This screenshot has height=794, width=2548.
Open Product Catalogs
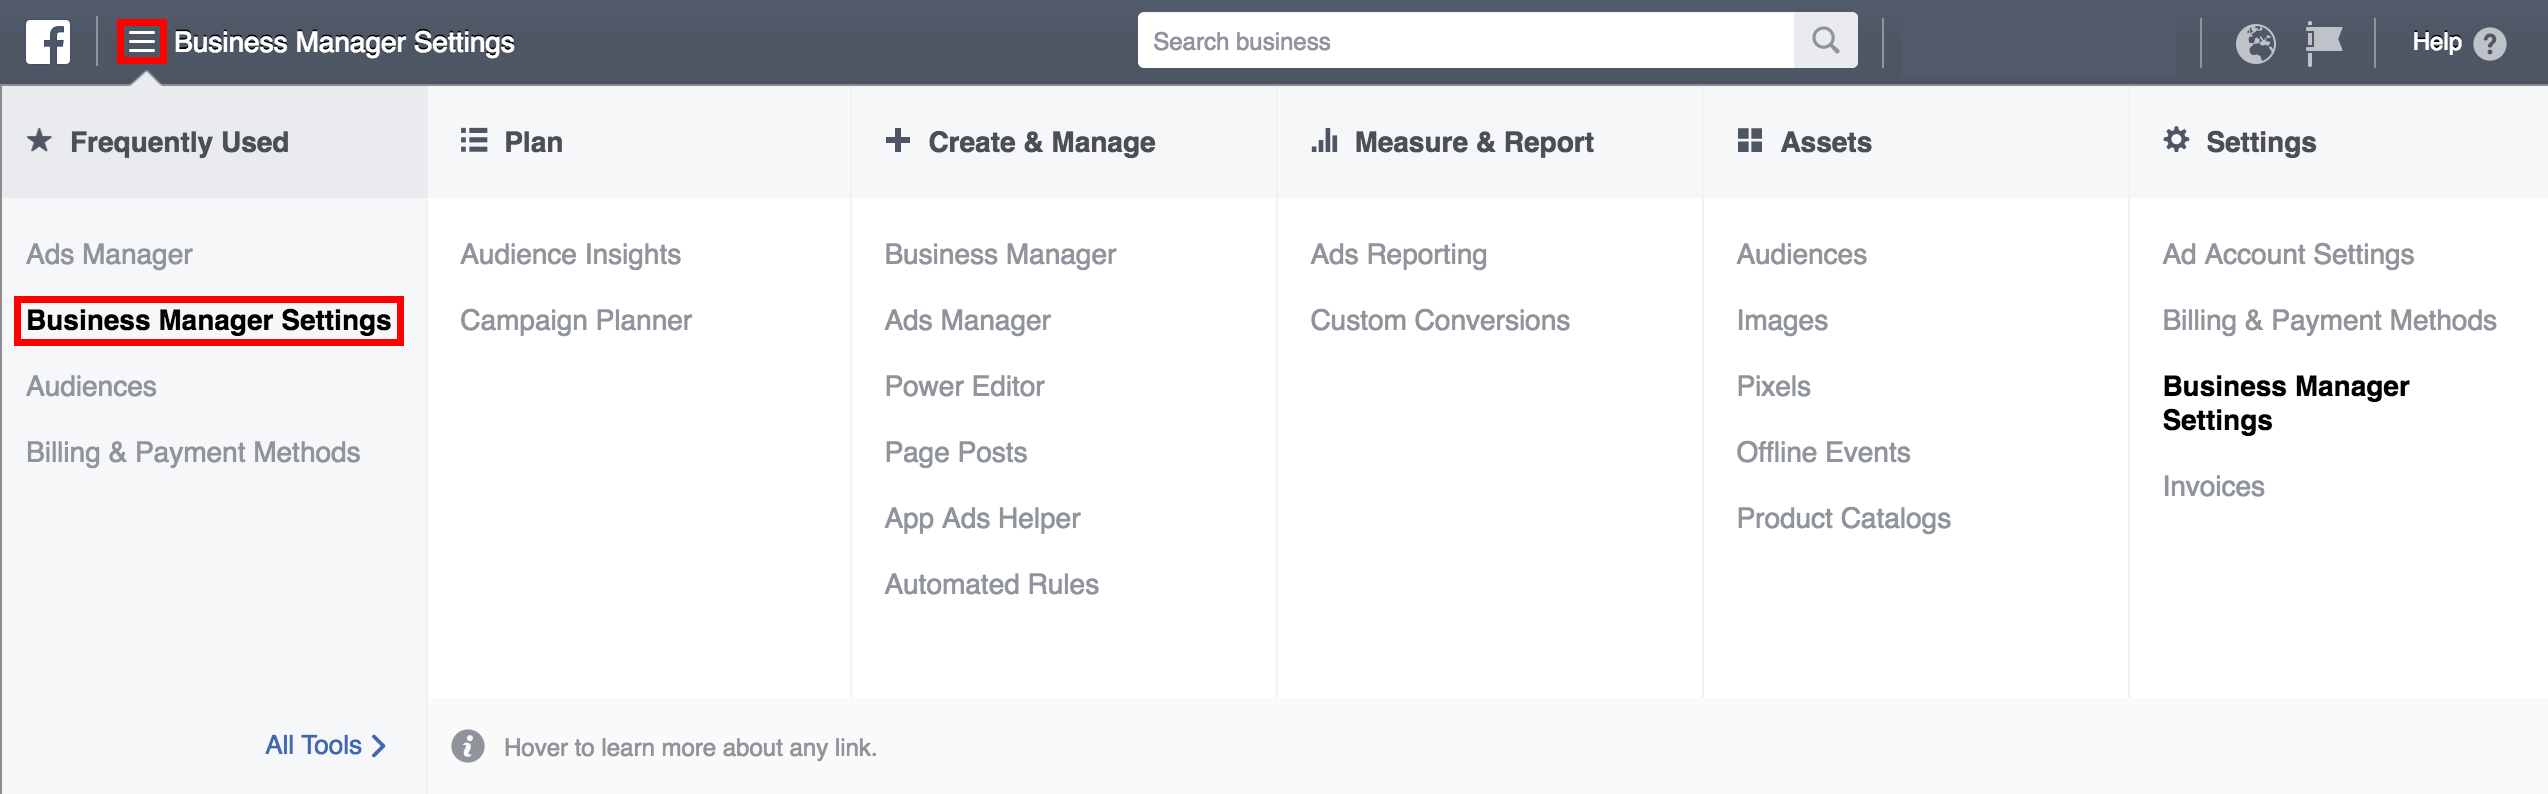tap(1843, 519)
